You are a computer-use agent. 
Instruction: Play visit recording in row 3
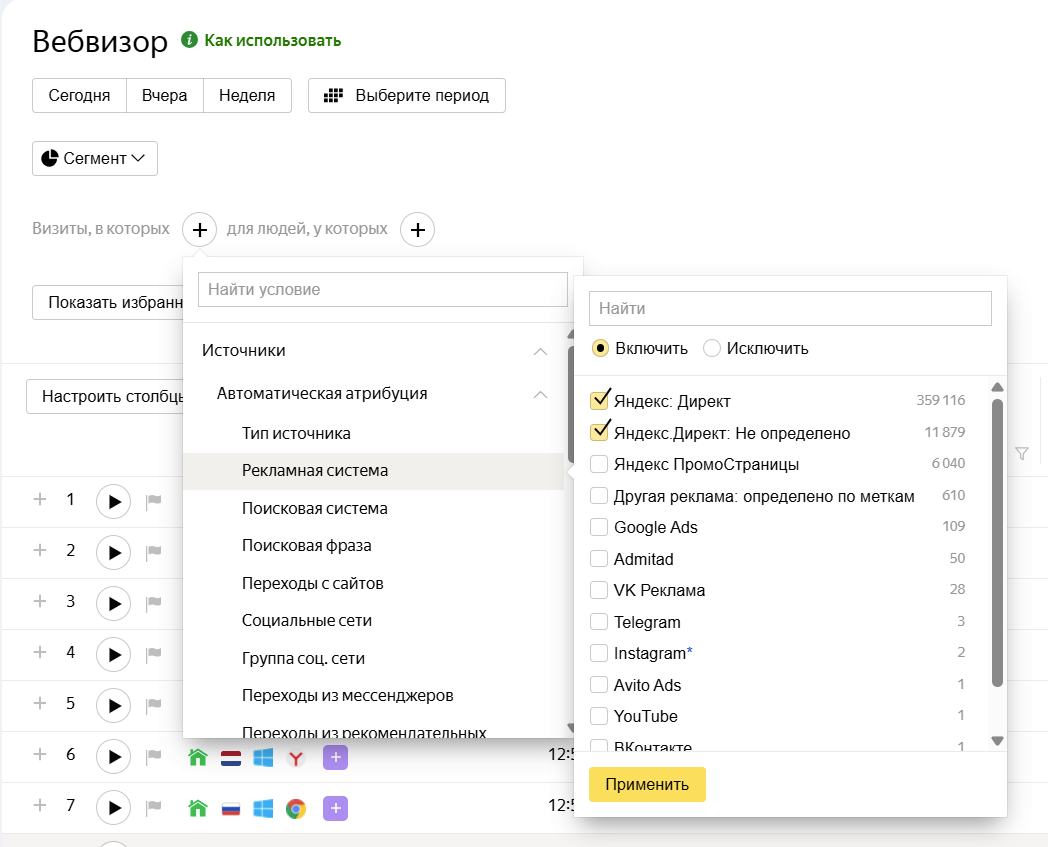(114, 604)
